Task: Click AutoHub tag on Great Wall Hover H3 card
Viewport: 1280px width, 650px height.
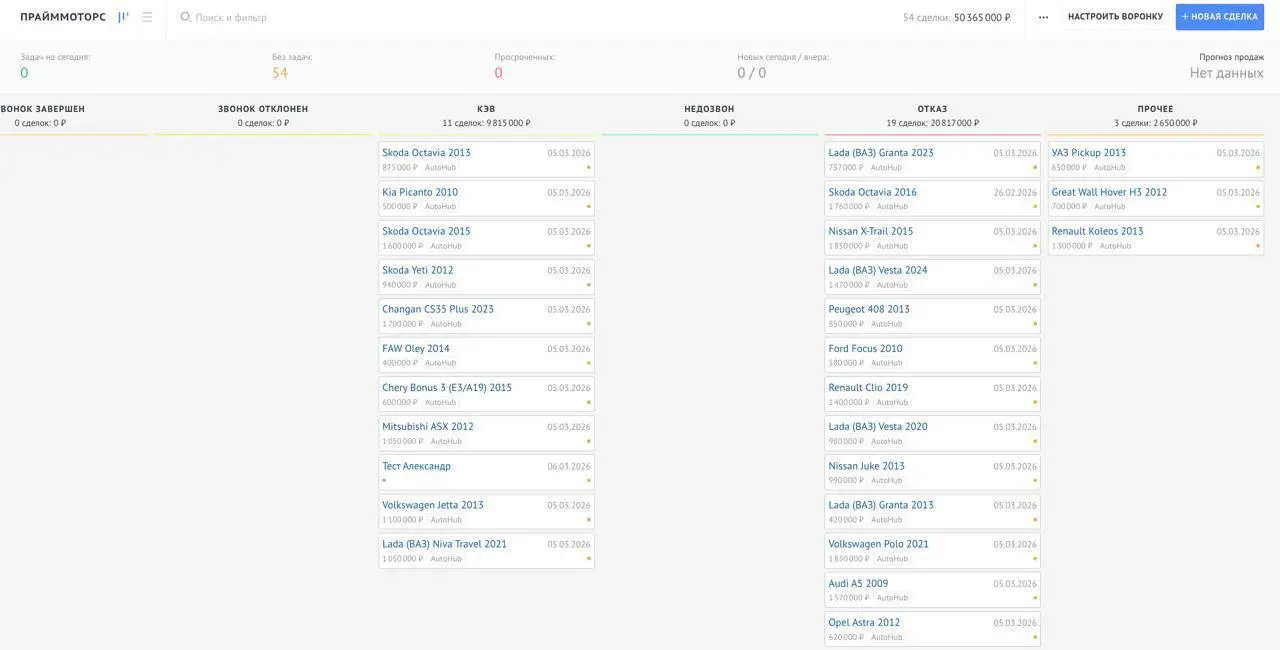Action: tap(1109, 206)
